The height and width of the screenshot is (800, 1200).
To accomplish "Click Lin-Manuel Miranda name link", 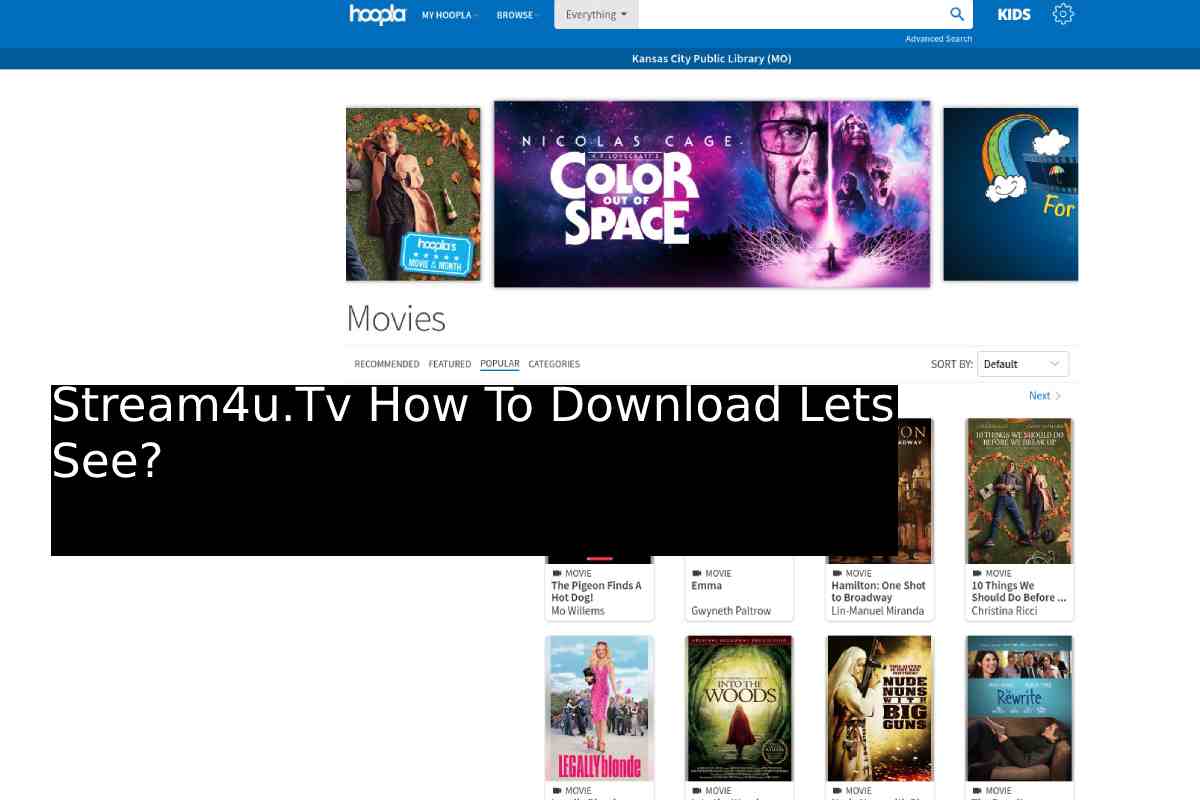I will (878, 611).
